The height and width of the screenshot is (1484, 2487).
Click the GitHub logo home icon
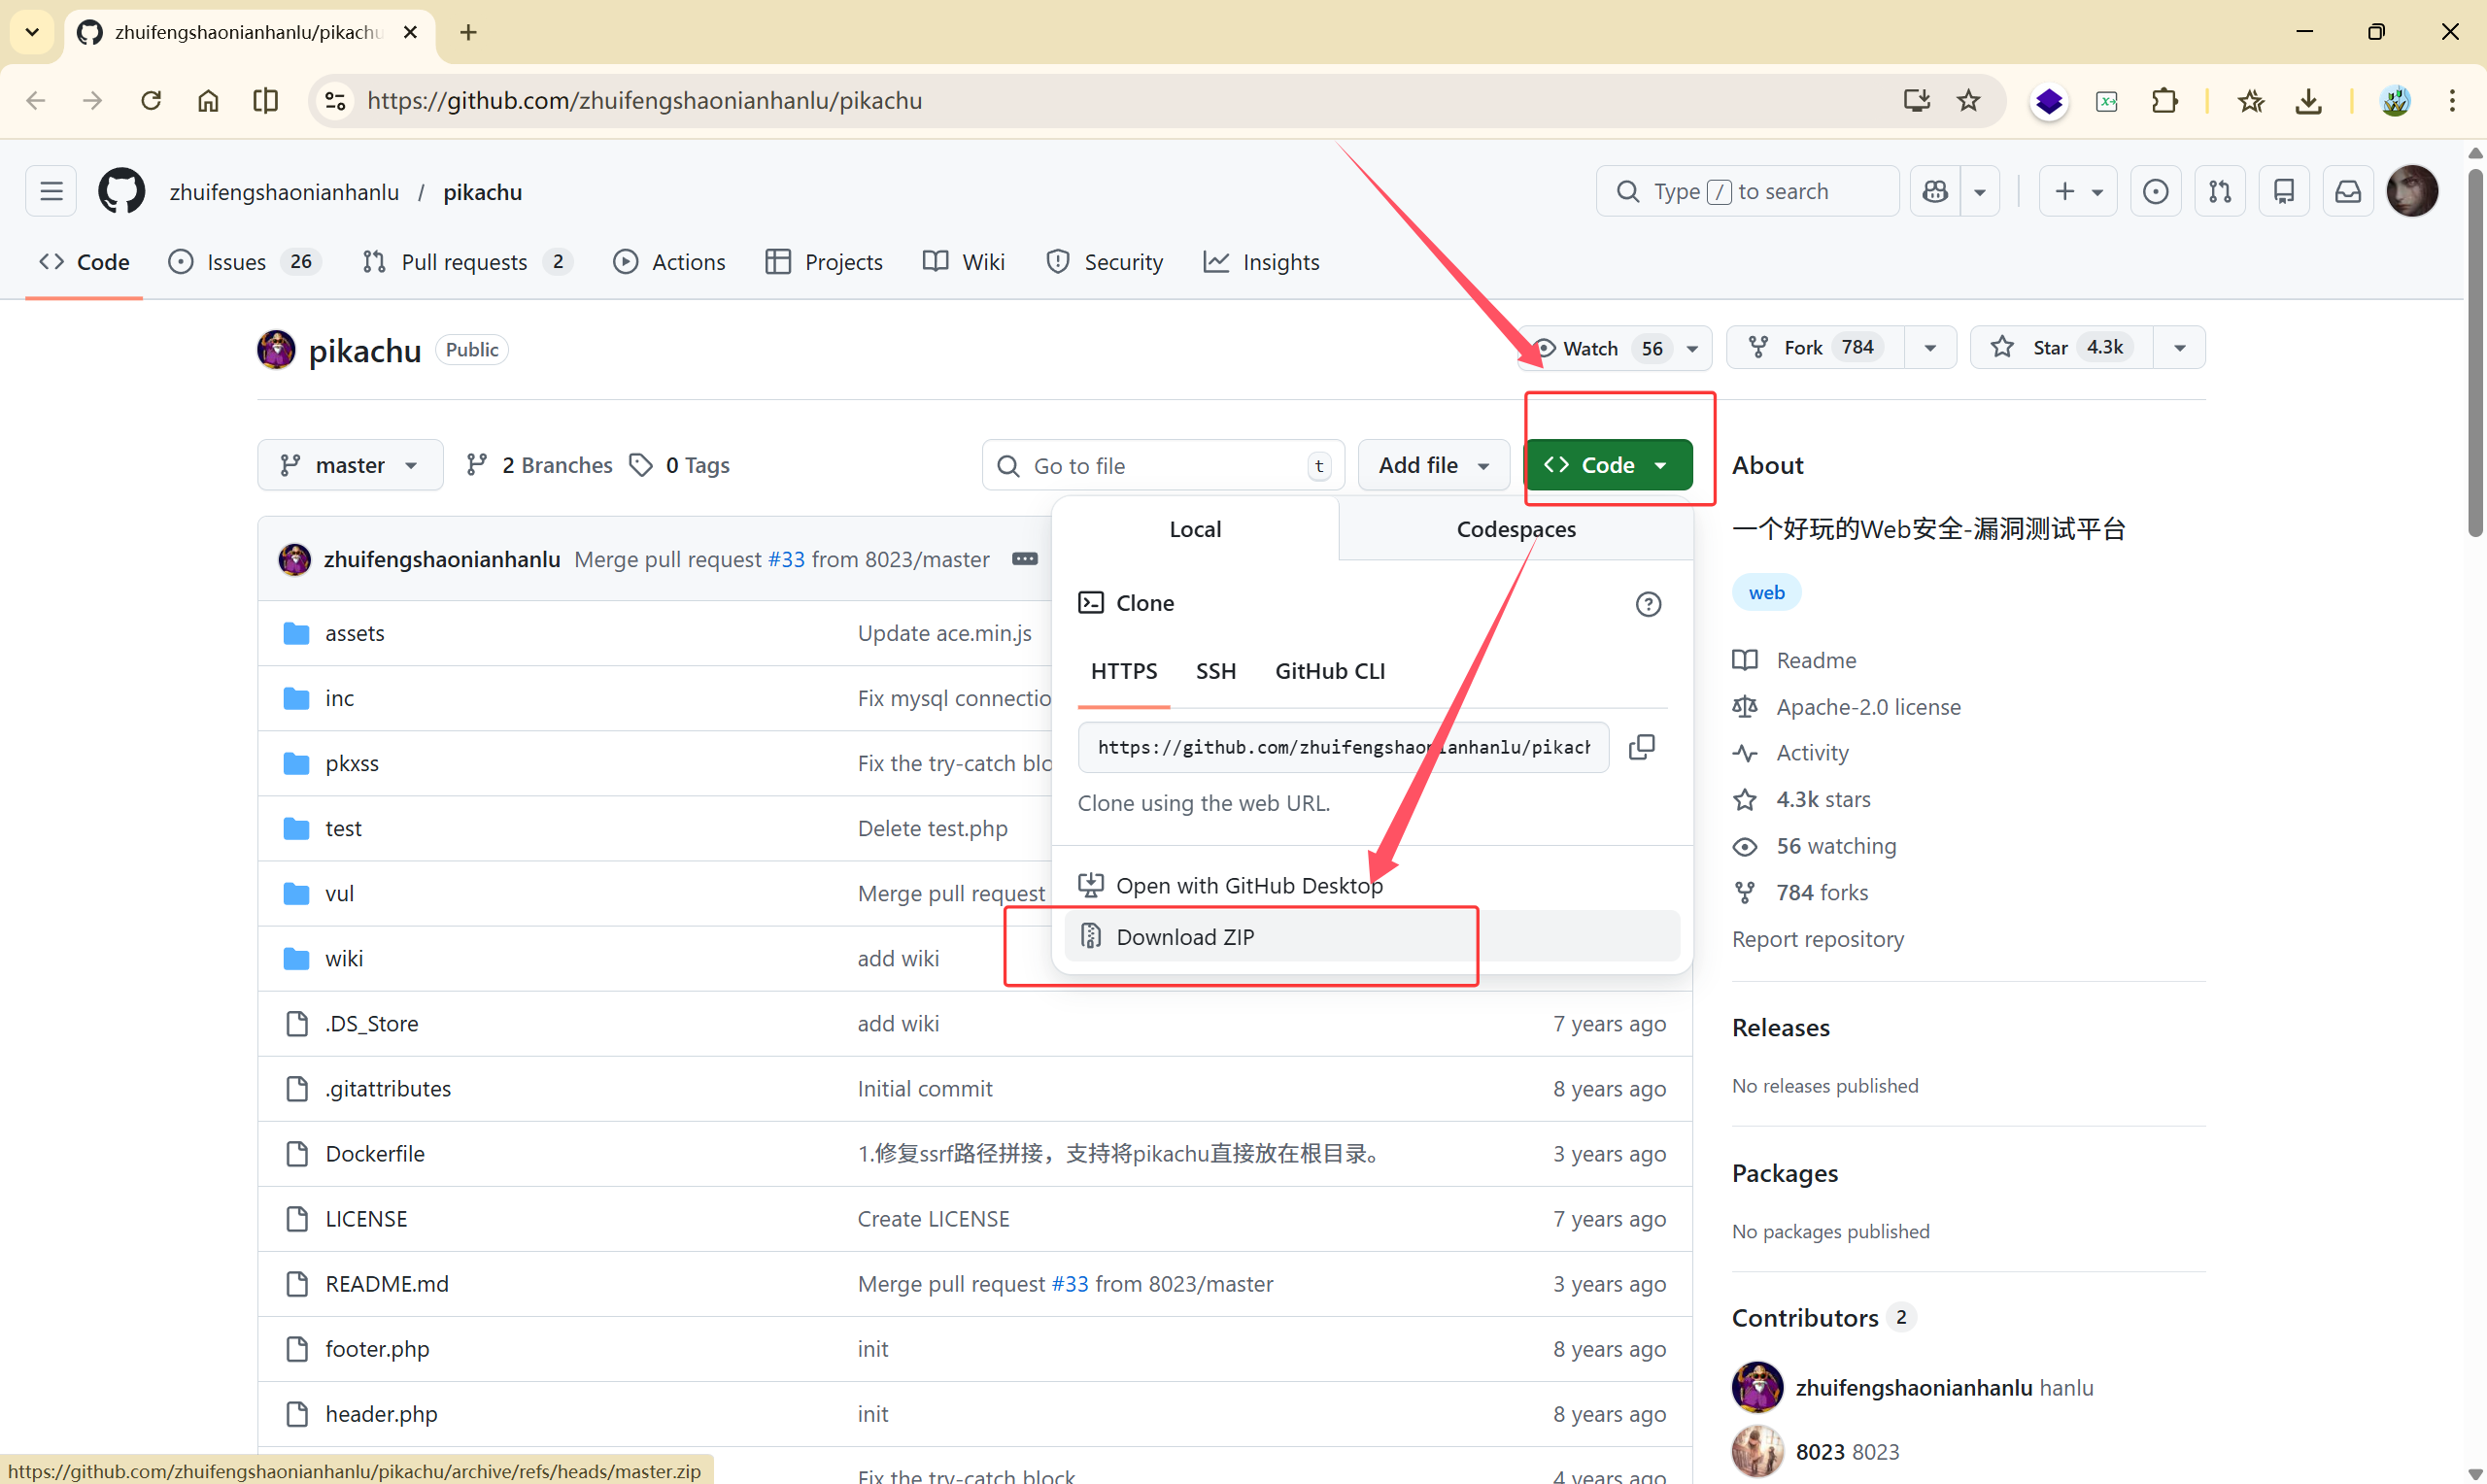pyautogui.click(x=121, y=191)
